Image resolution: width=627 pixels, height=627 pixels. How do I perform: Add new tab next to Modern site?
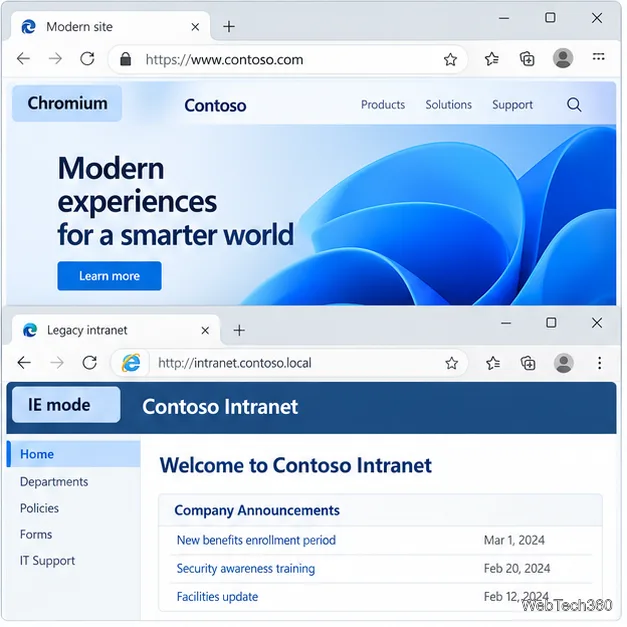pyautogui.click(x=229, y=27)
